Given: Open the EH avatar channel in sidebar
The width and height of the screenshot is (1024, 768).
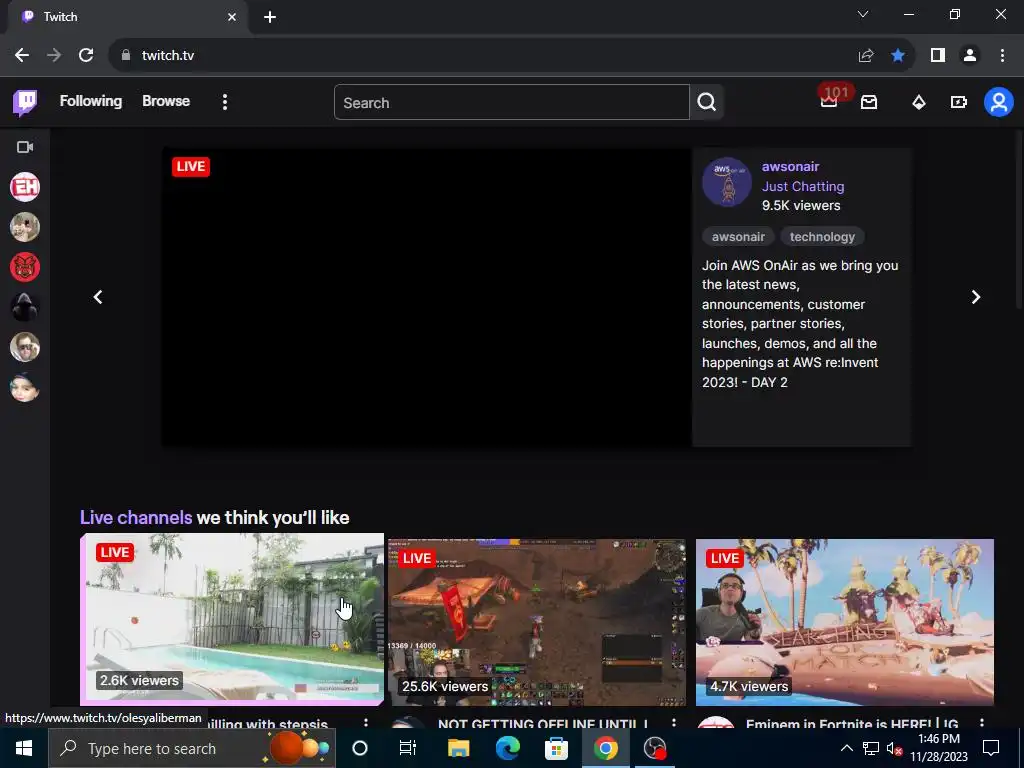Looking at the screenshot, I should 25,187.
